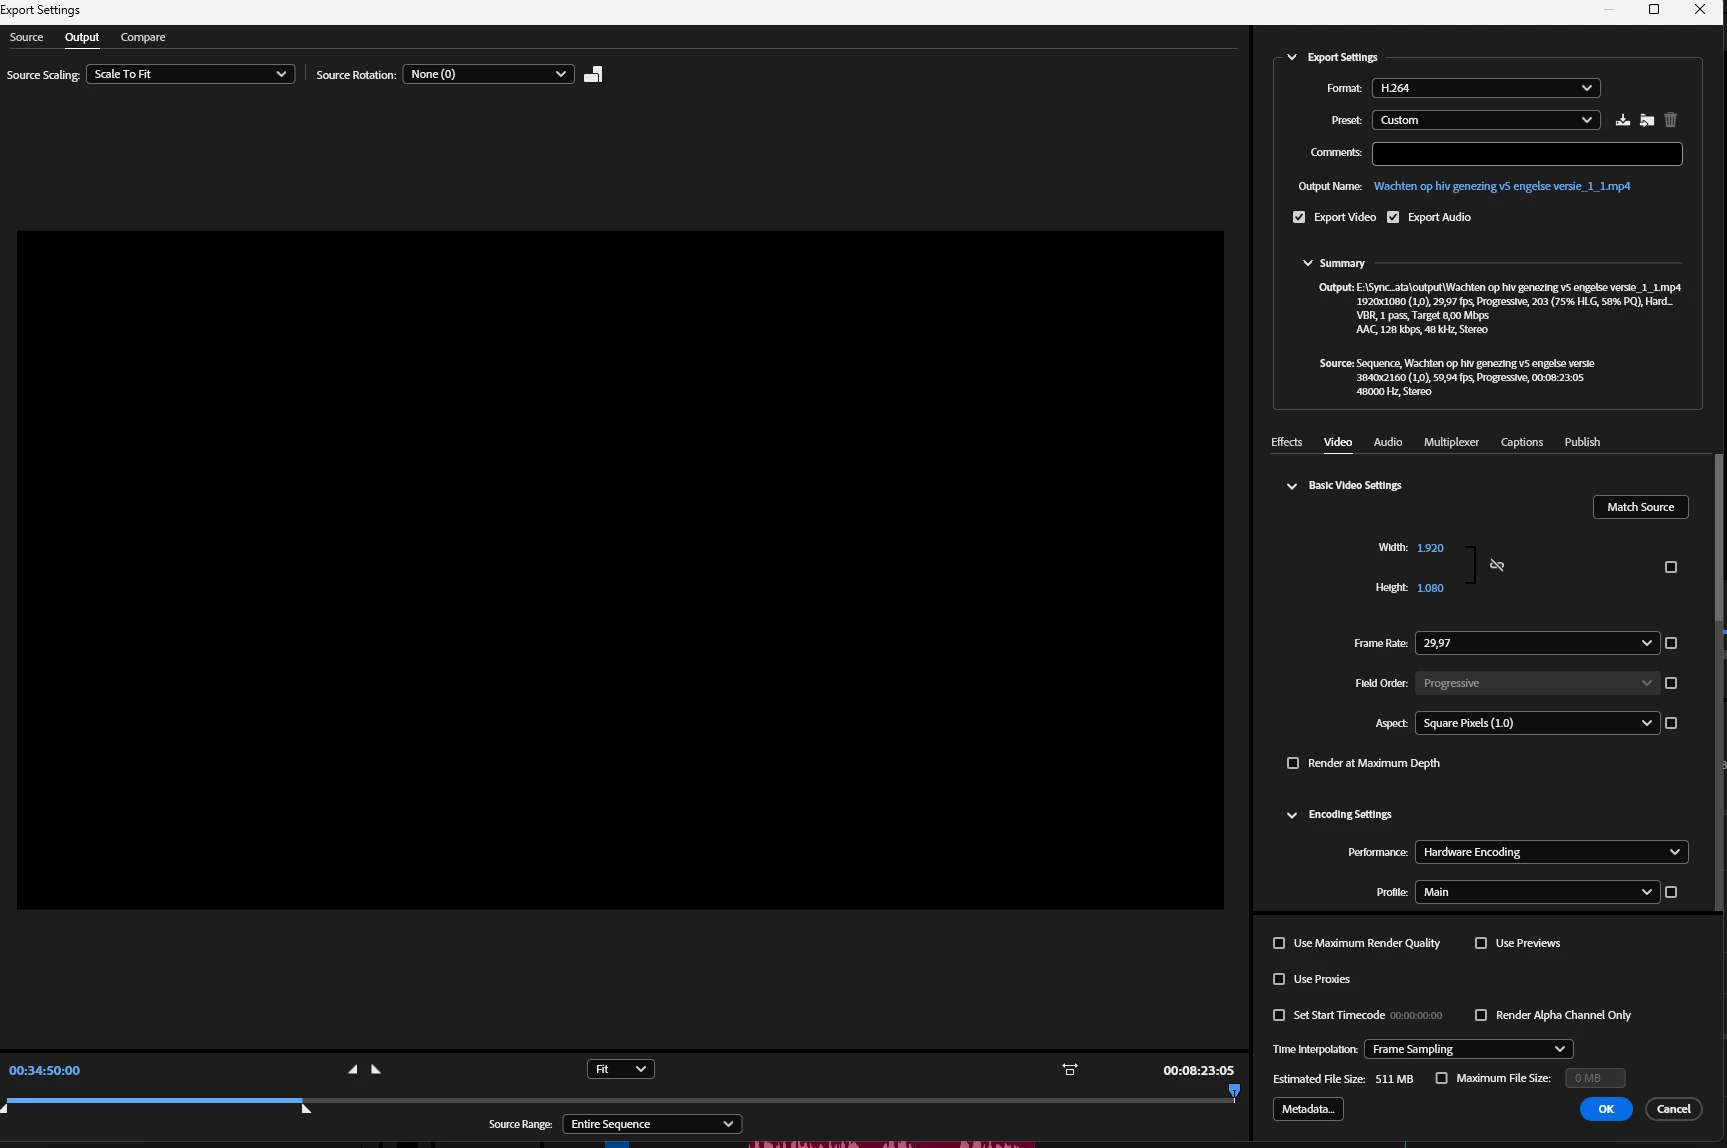
Task: Collapse the Summary section
Action: point(1307,263)
